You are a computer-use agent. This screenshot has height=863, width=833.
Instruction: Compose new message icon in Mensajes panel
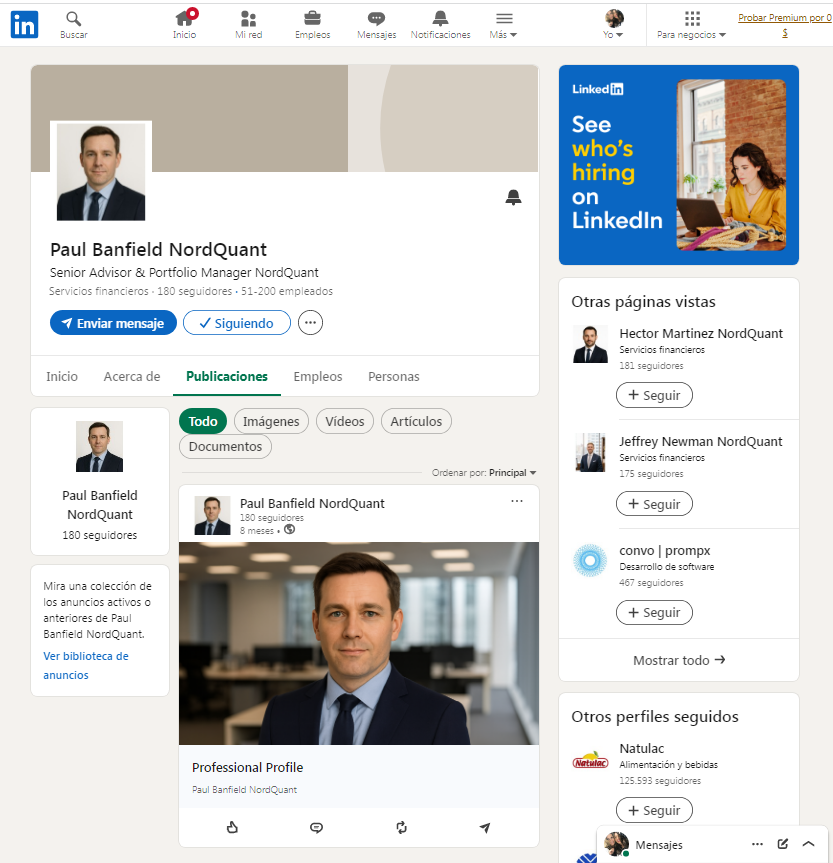point(782,844)
